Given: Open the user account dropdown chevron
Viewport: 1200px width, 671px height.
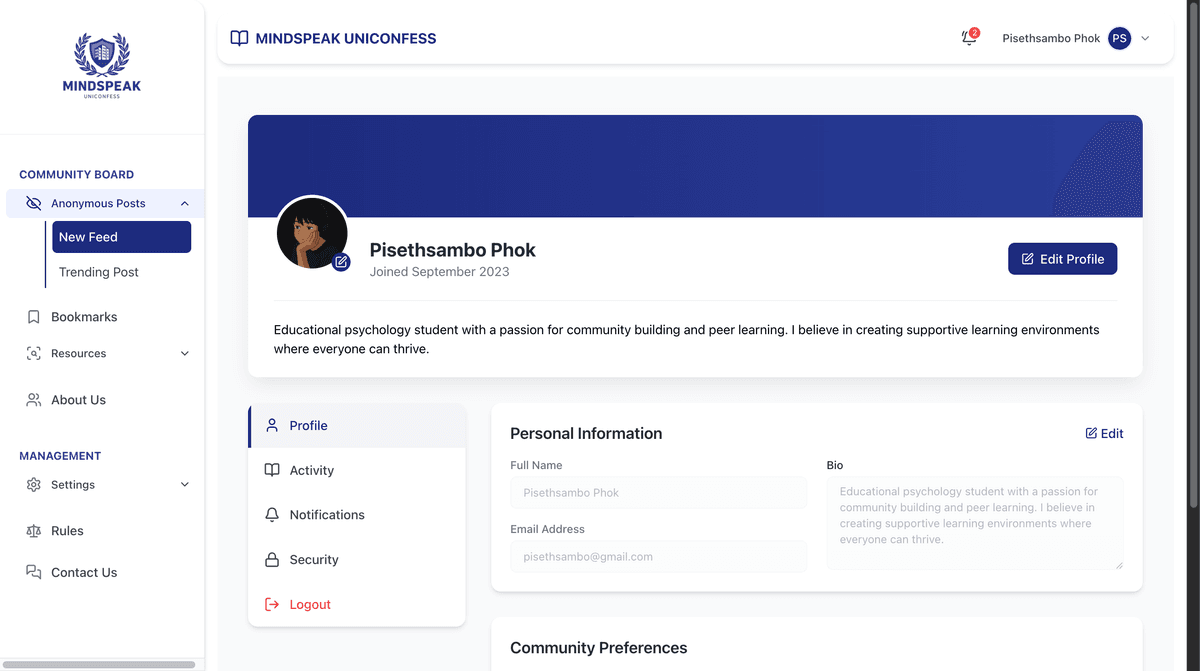Looking at the screenshot, I should click(1145, 38).
